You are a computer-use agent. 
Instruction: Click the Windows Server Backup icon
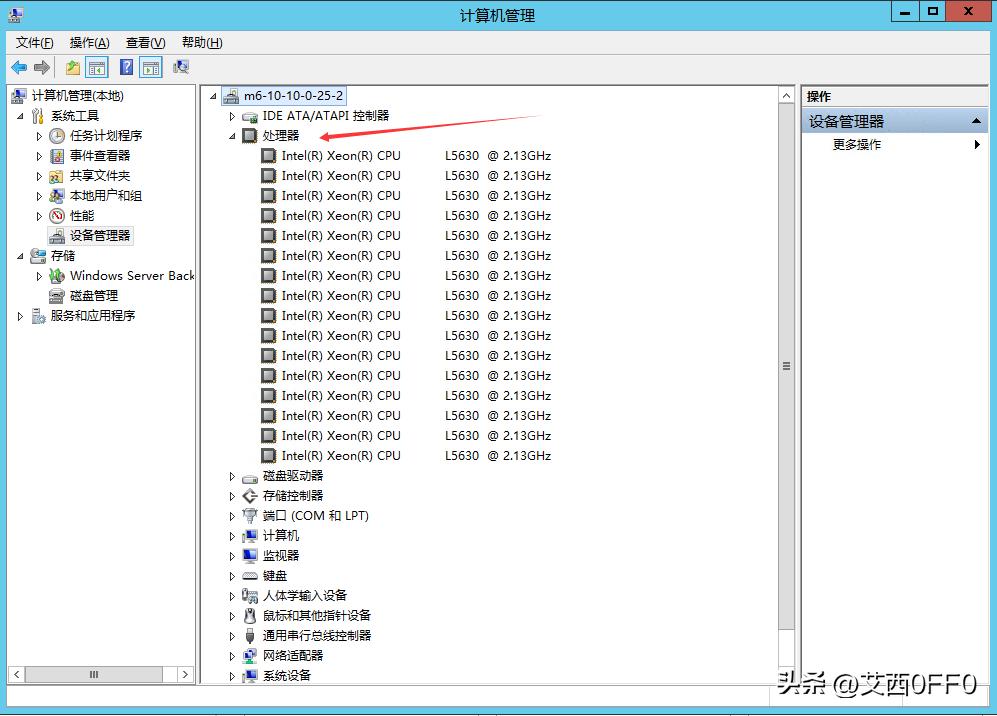click(x=57, y=275)
